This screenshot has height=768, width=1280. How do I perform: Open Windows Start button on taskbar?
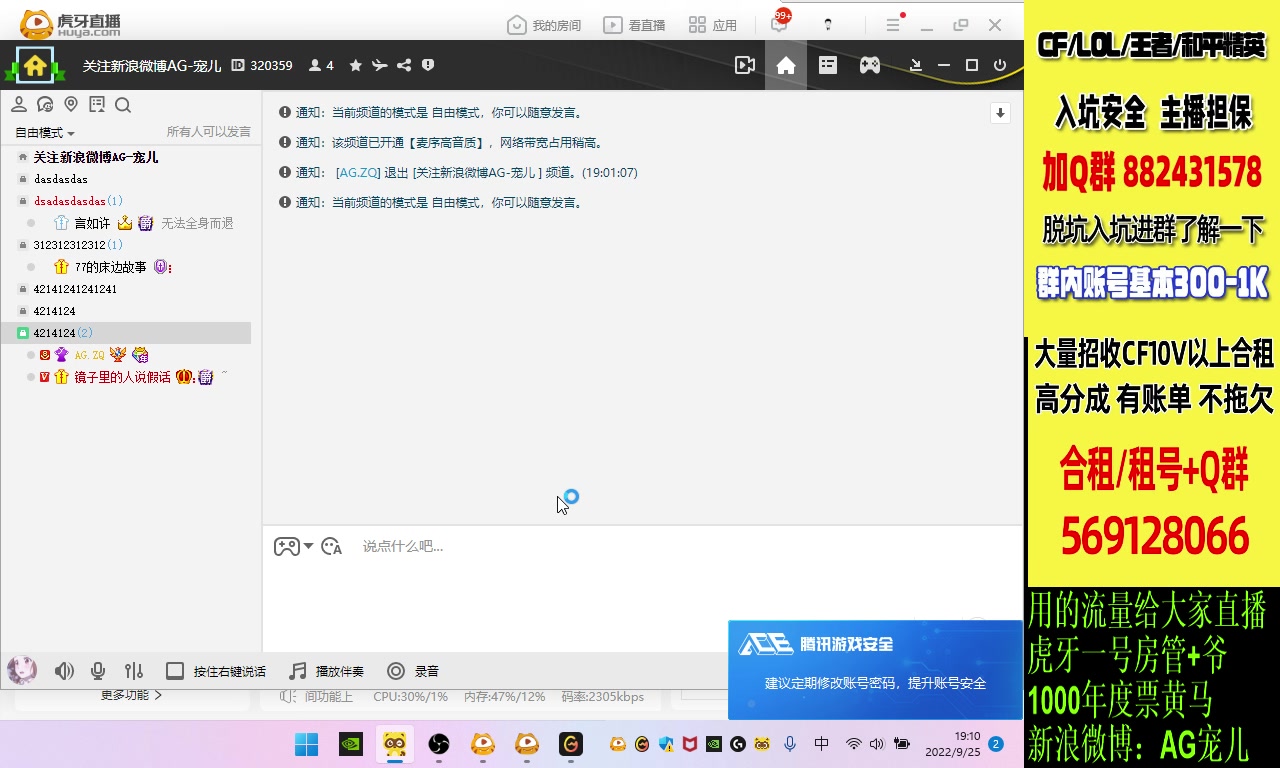pos(307,744)
